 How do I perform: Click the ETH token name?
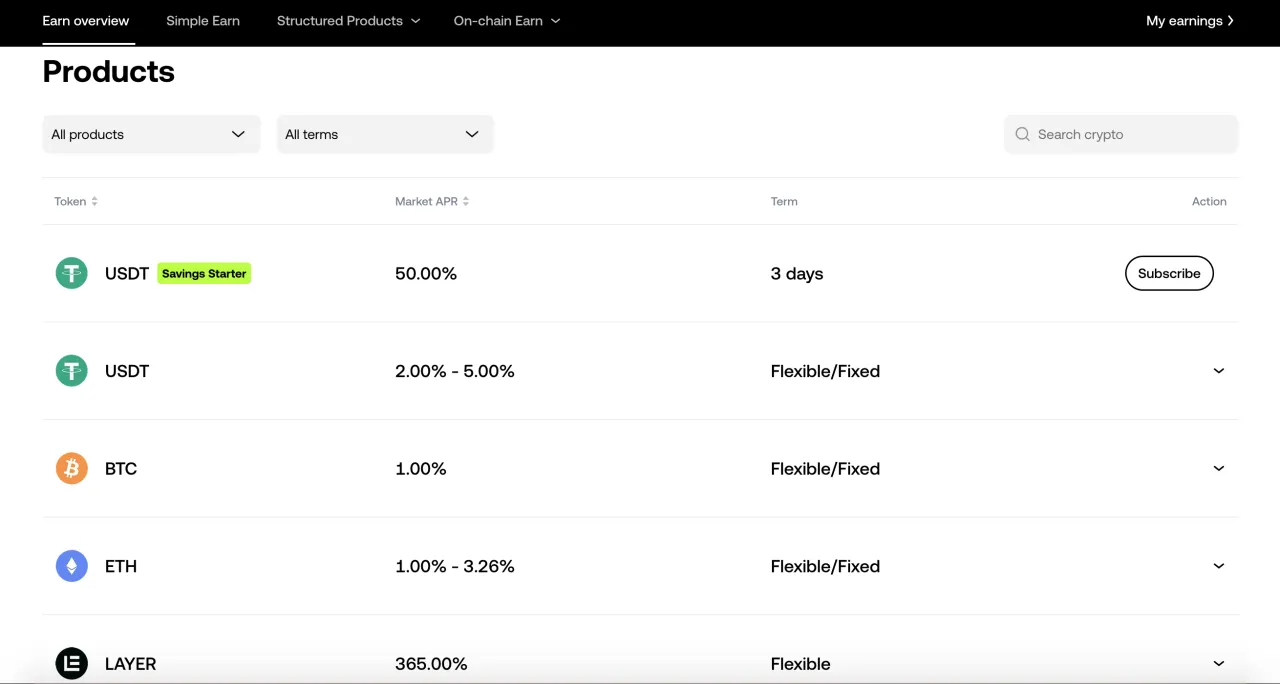[121, 566]
